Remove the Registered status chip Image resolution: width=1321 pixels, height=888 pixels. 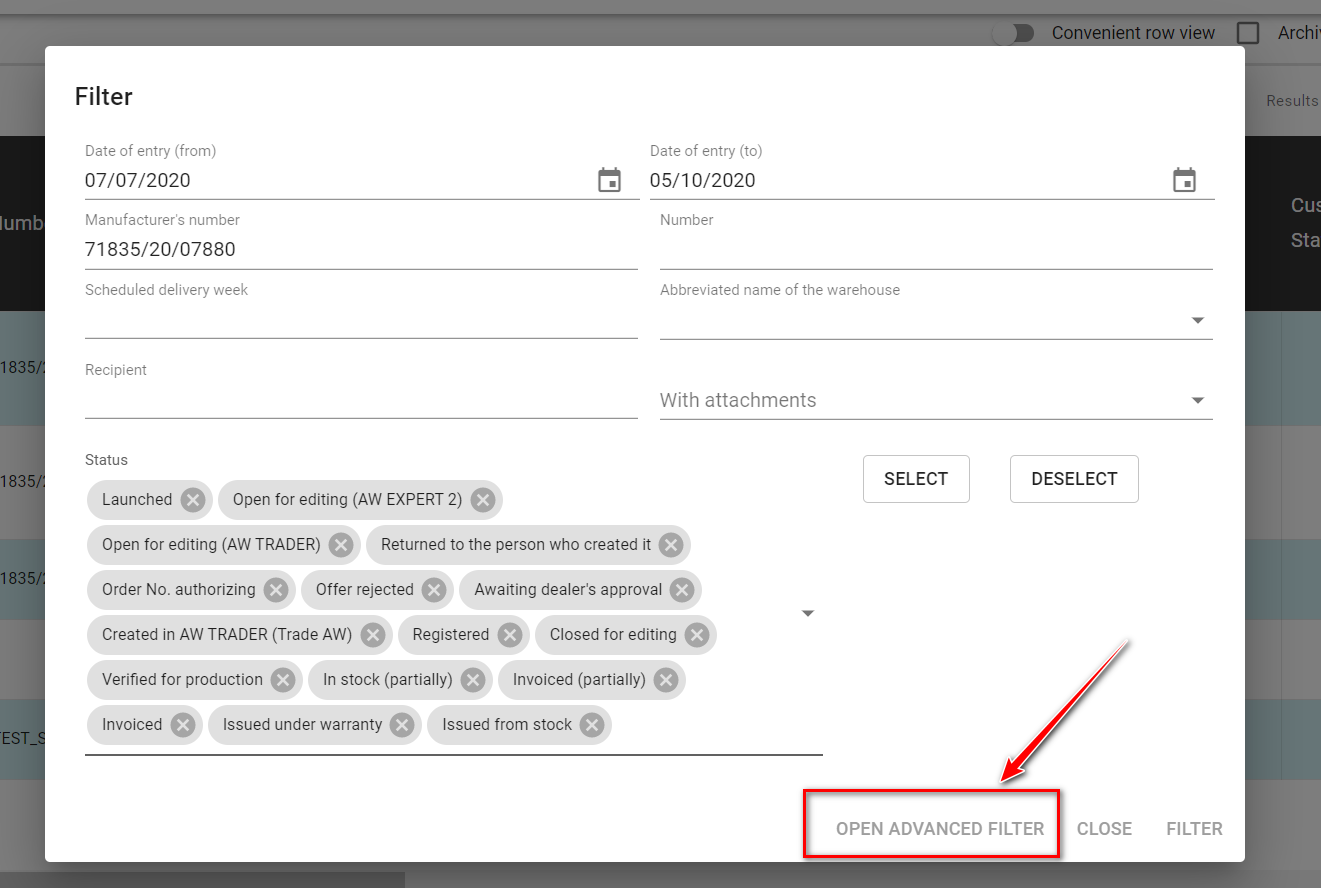tap(510, 635)
